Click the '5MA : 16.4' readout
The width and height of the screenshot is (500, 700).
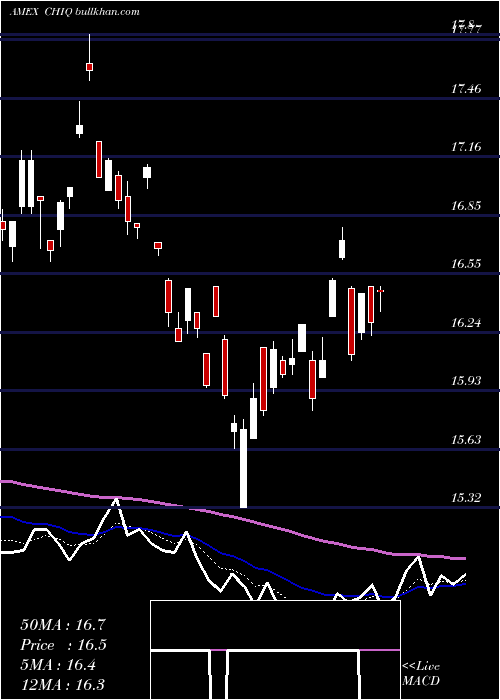coord(58,665)
